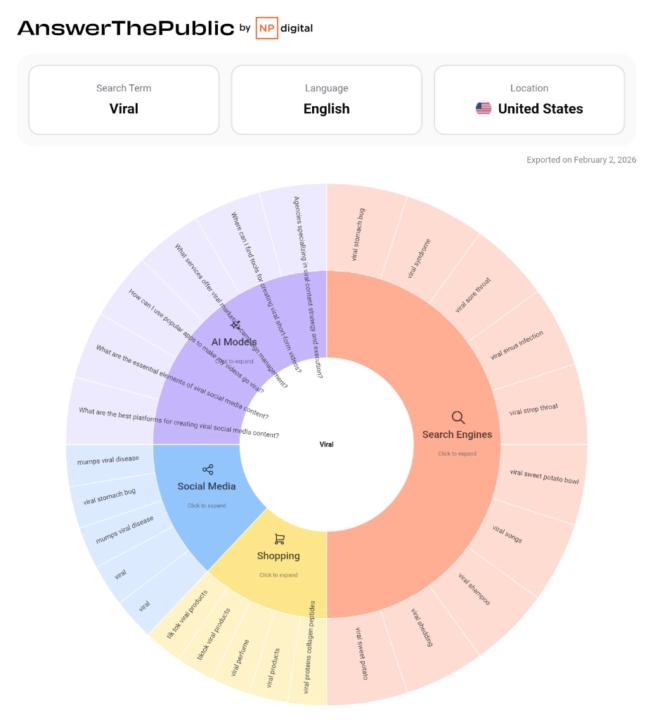
Task: Open the Language English selector
Action: click(326, 99)
